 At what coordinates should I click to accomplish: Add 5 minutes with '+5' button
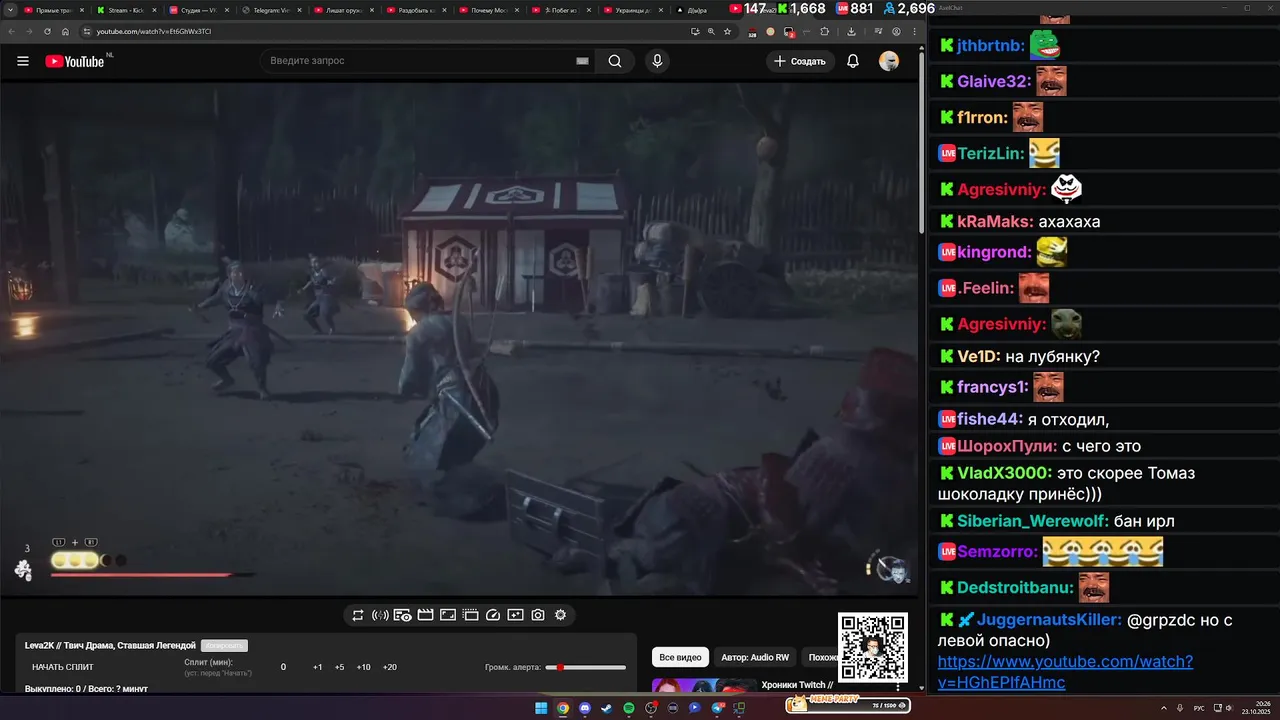[340, 667]
